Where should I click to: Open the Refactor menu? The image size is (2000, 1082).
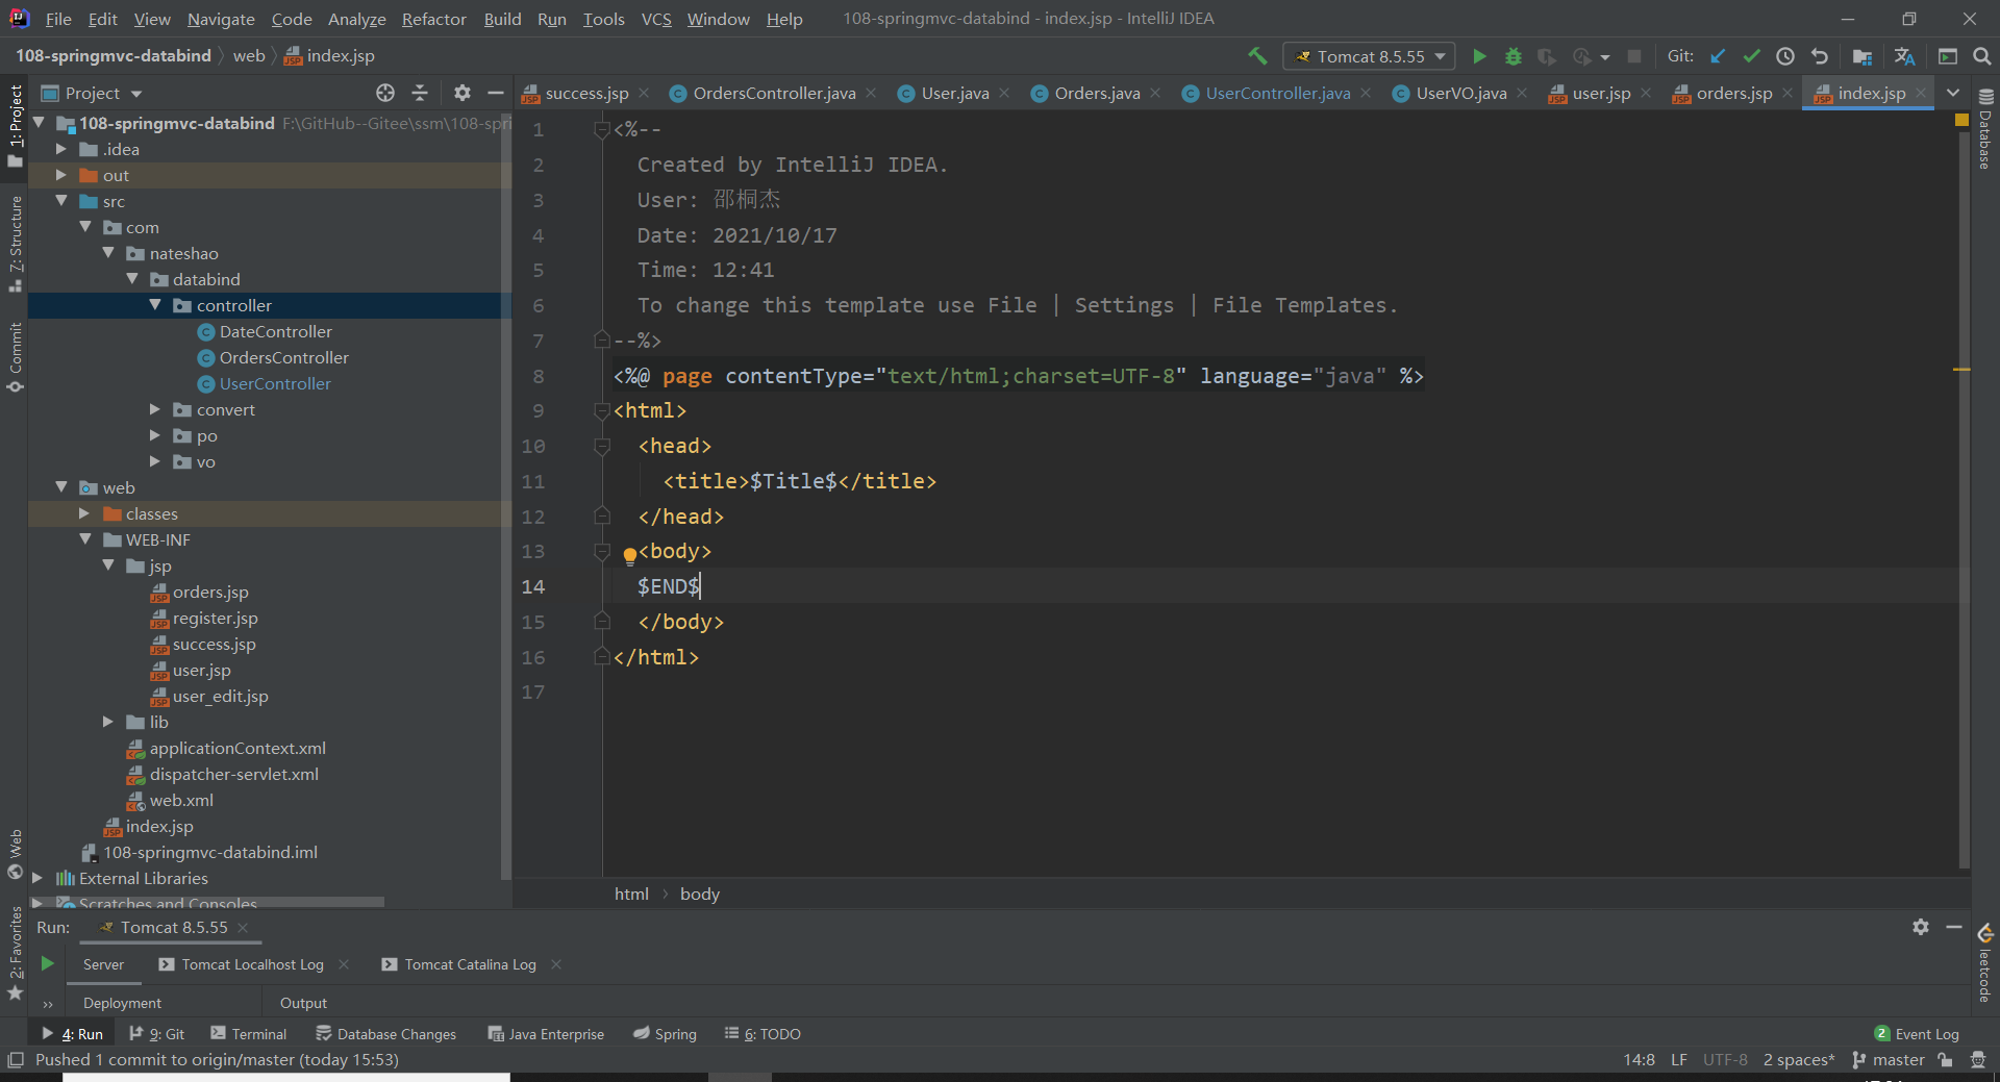pos(433,19)
